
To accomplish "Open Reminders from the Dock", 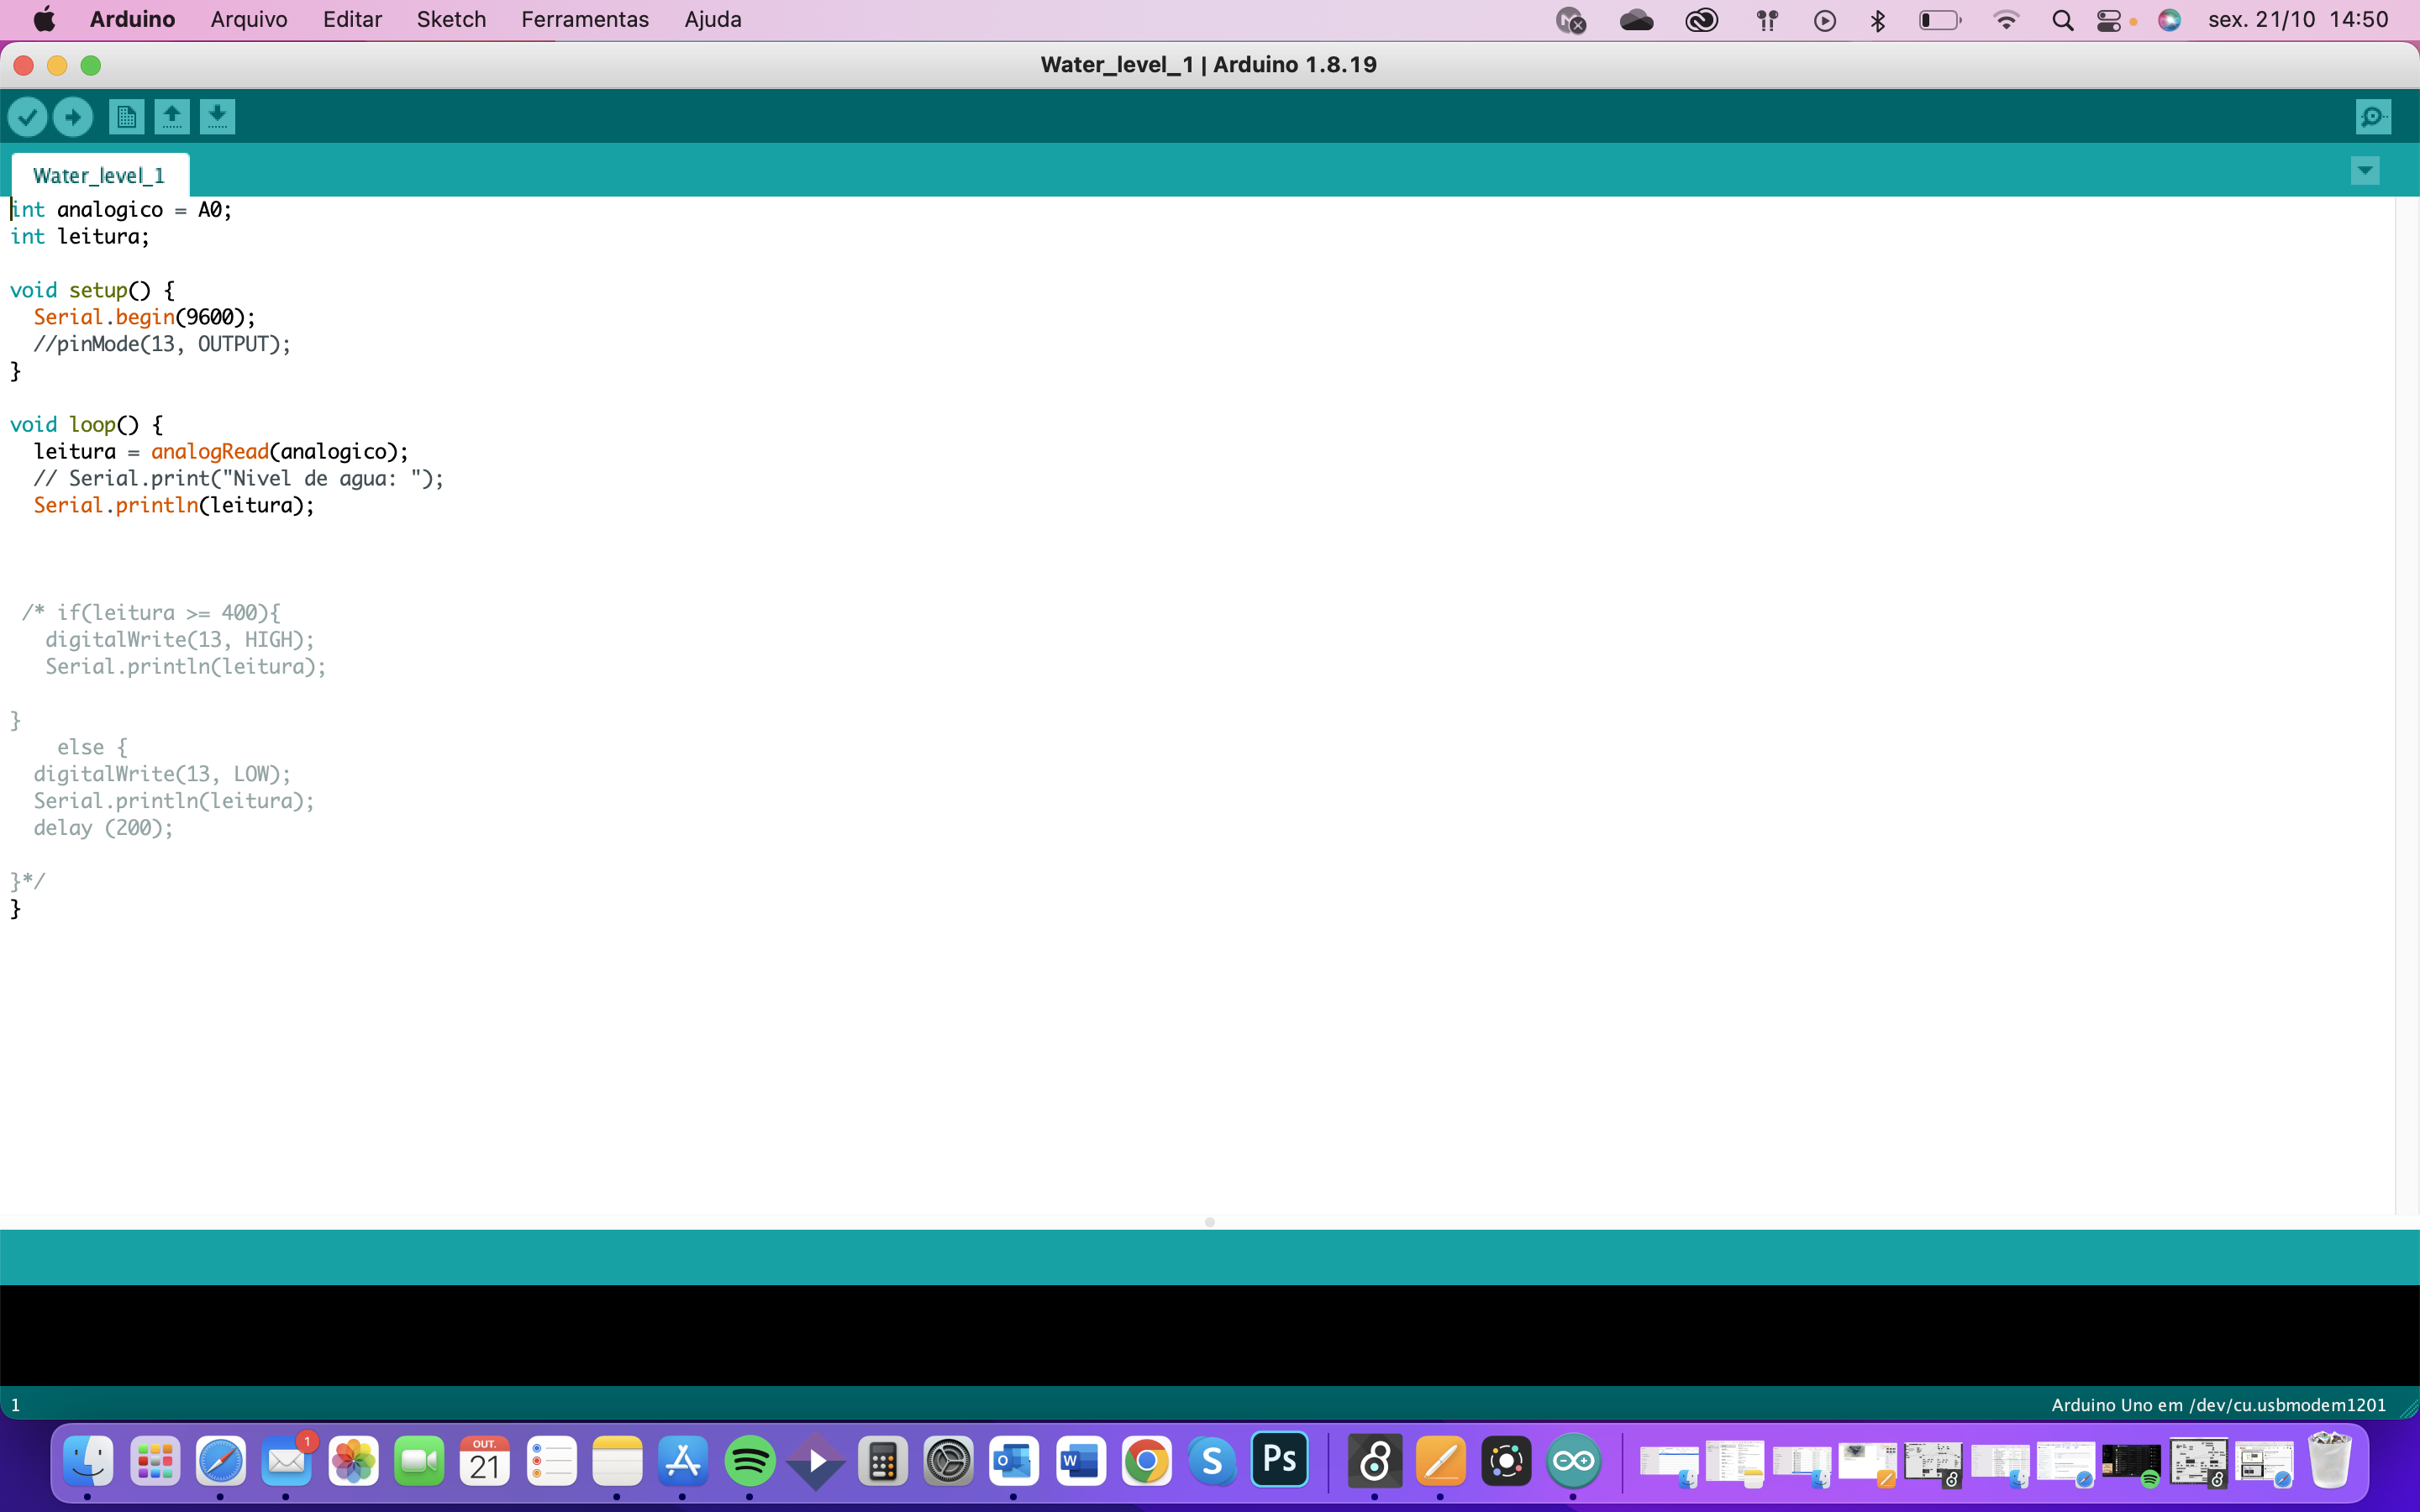I will click(552, 1462).
